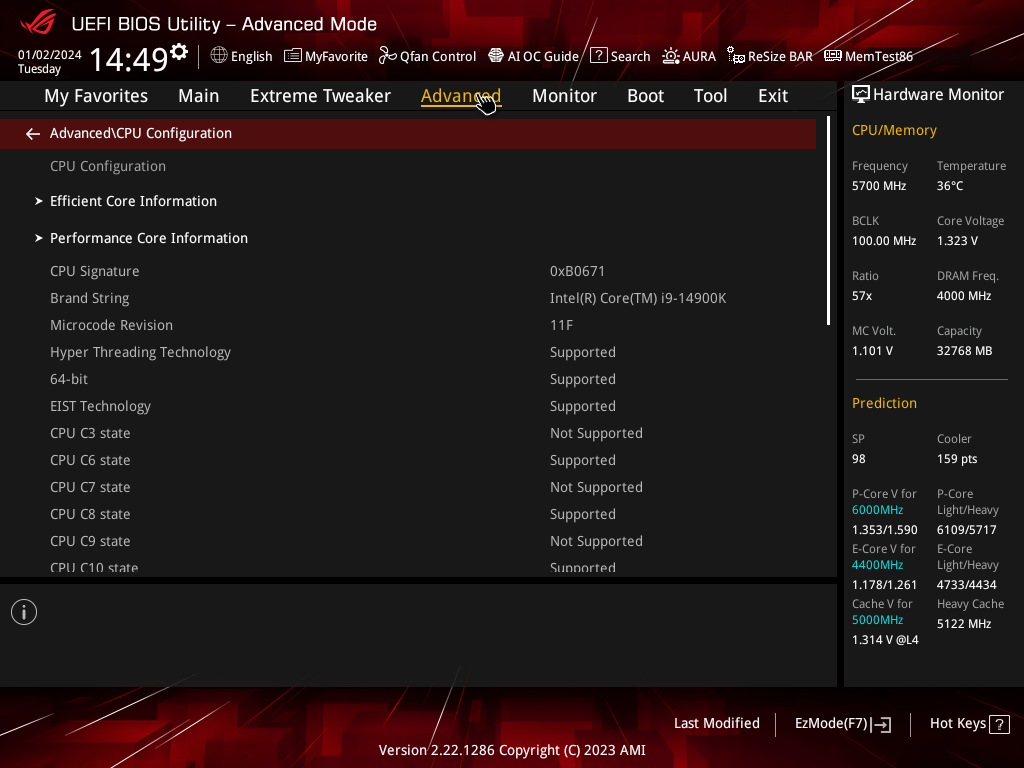1024x768 pixels.
Task: Open the MyFavorite list icon
Action: (293, 56)
